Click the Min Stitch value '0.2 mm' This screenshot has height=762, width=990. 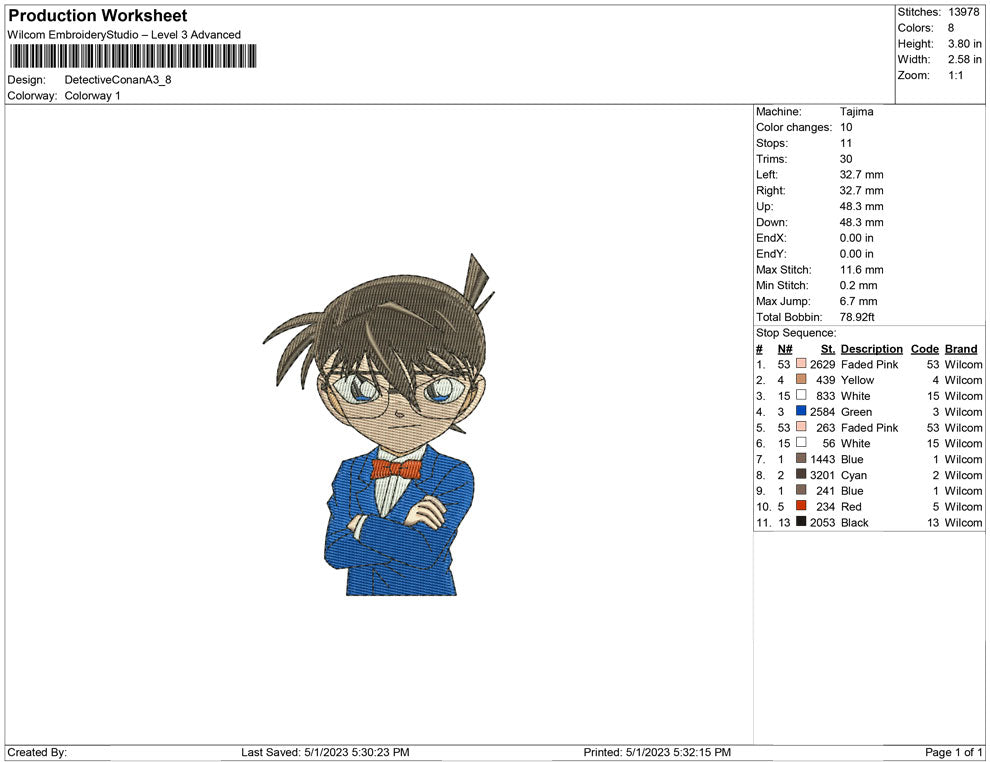[859, 285]
